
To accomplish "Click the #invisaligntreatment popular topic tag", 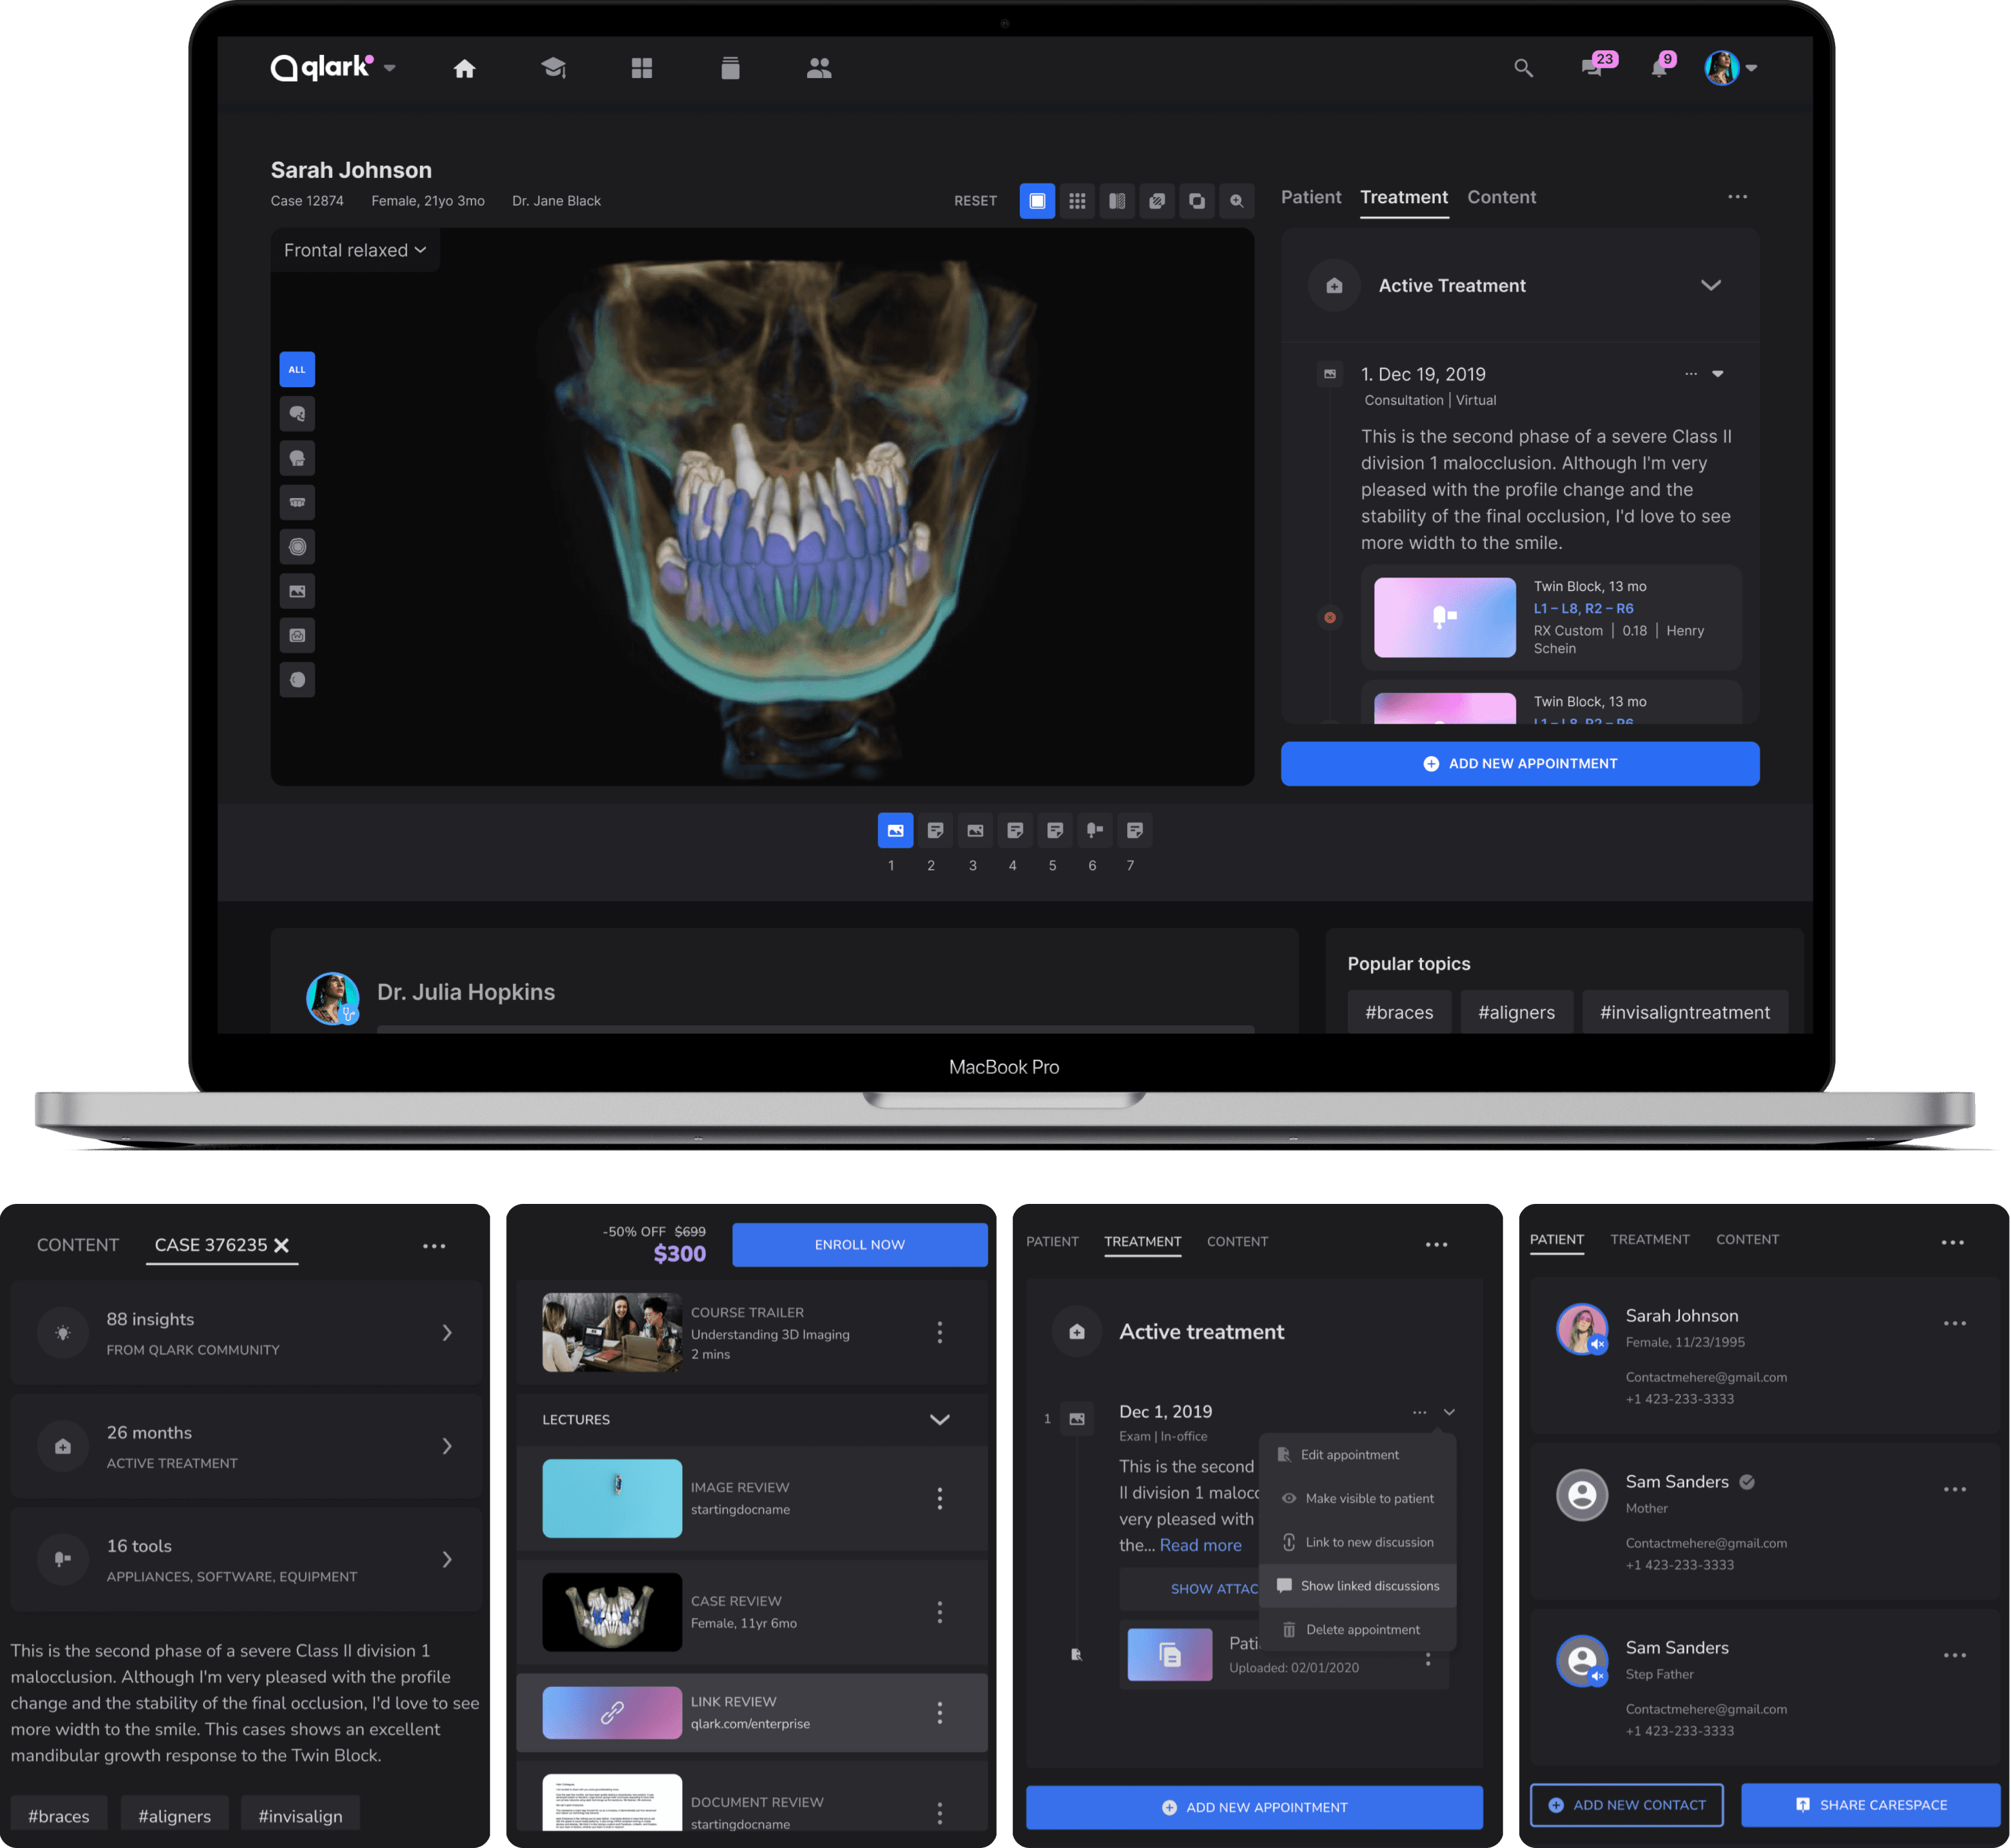I will point(1685,1012).
